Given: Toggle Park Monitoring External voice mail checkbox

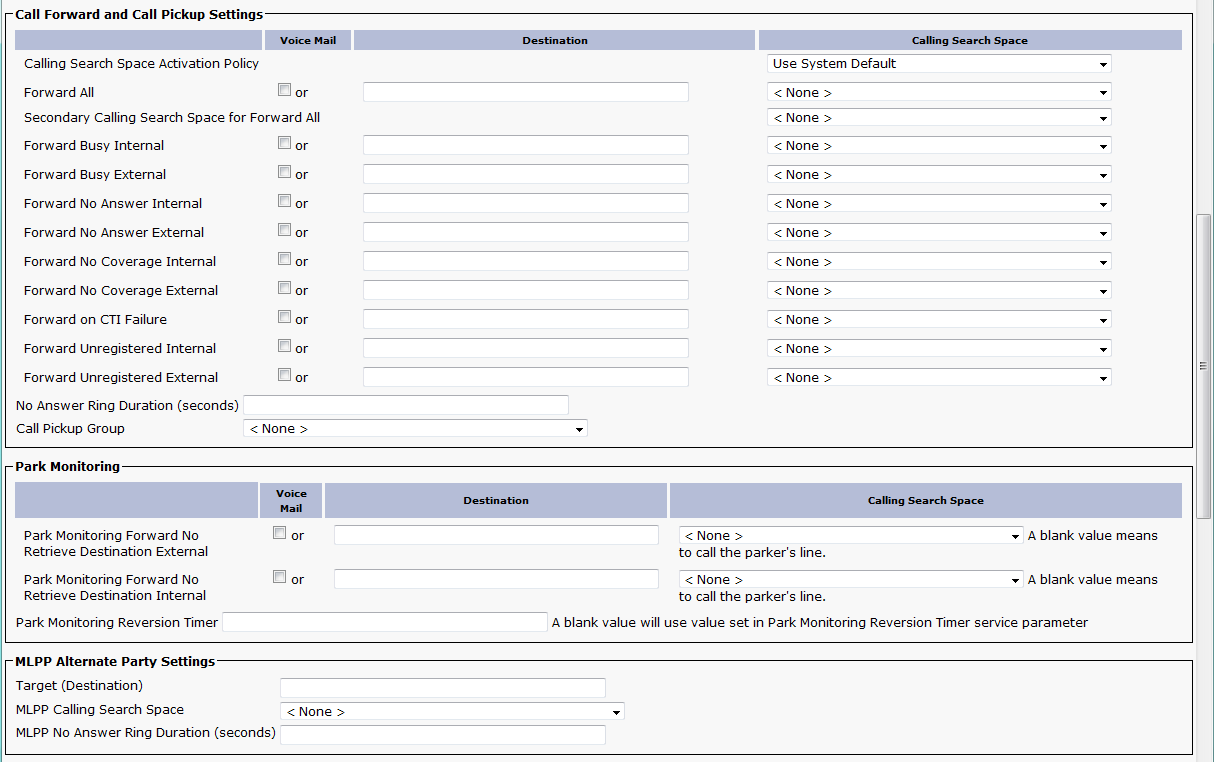Looking at the screenshot, I should coord(280,533).
